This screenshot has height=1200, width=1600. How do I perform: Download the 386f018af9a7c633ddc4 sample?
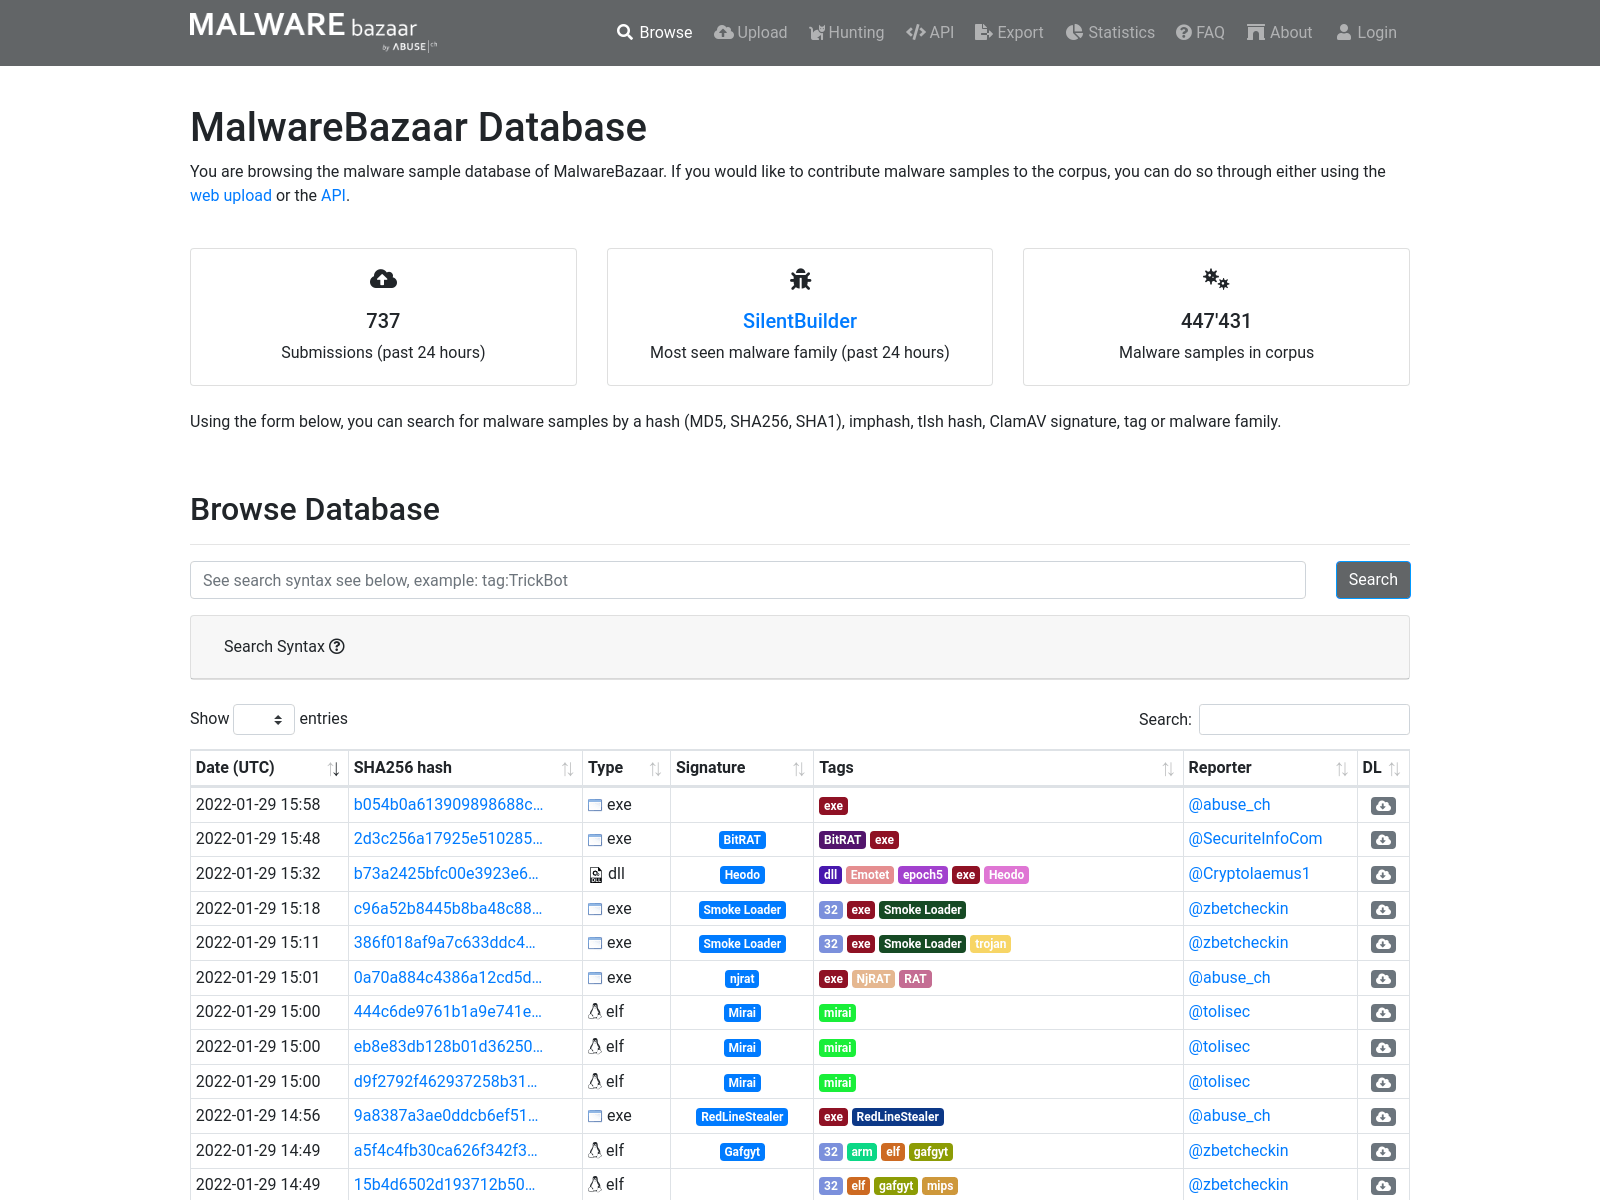[1383, 944]
